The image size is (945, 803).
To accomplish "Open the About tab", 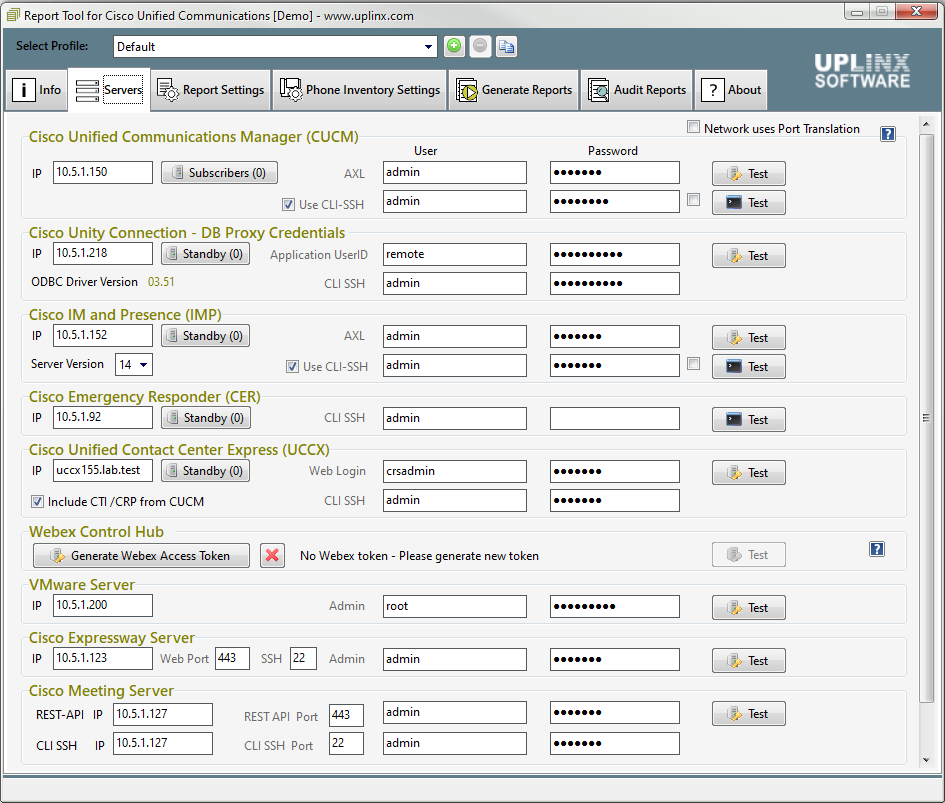I will [x=731, y=90].
